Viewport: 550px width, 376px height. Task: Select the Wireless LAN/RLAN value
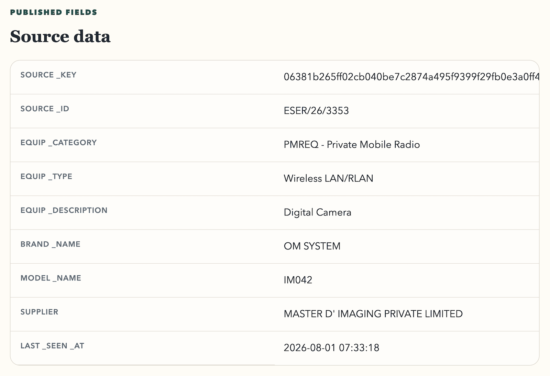click(328, 179)
